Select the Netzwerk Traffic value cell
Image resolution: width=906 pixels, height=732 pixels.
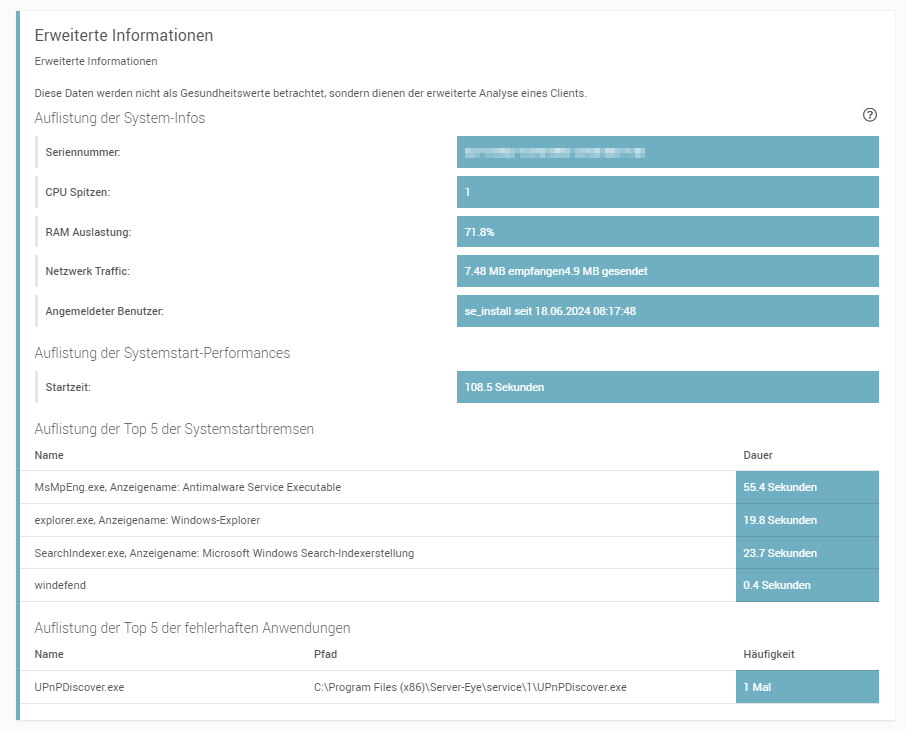(667, 271)
